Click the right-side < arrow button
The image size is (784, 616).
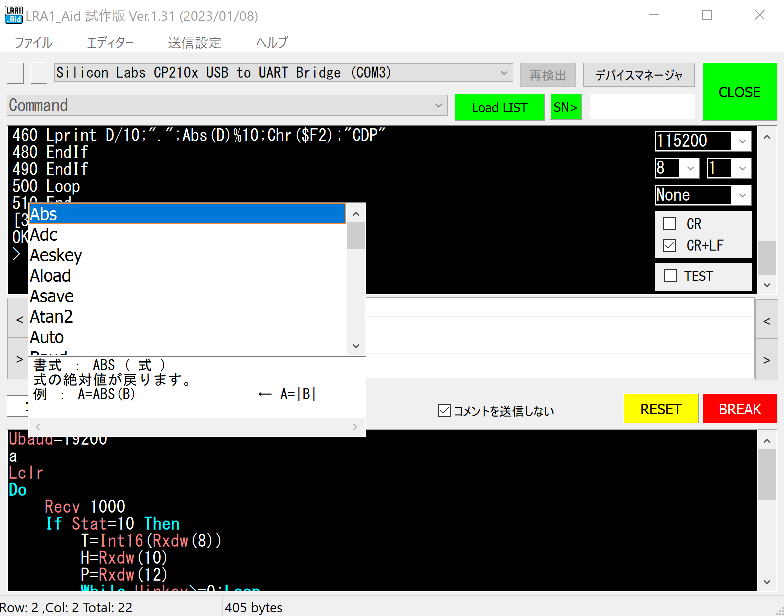[x=766, y=320]
